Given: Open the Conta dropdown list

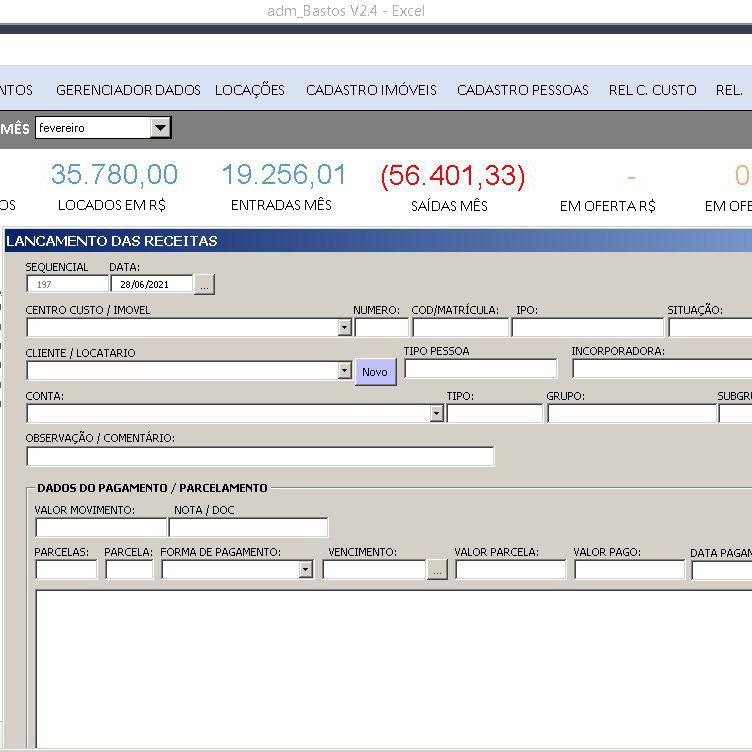Looking at the screenshot, I should [436, 413].
